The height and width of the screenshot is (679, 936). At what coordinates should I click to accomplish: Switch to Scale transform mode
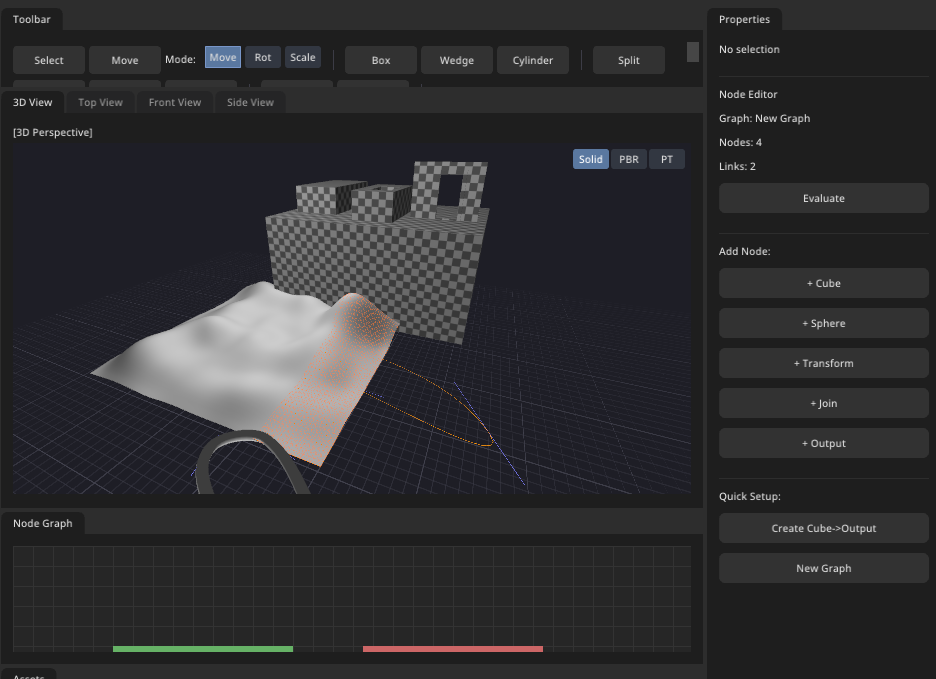pos(302,57)
